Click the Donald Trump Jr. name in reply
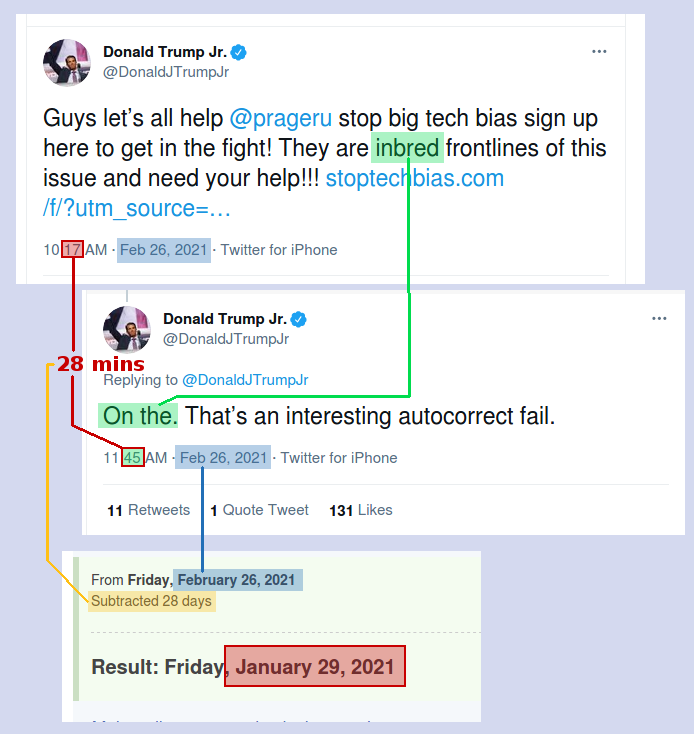 click(225, 319)
